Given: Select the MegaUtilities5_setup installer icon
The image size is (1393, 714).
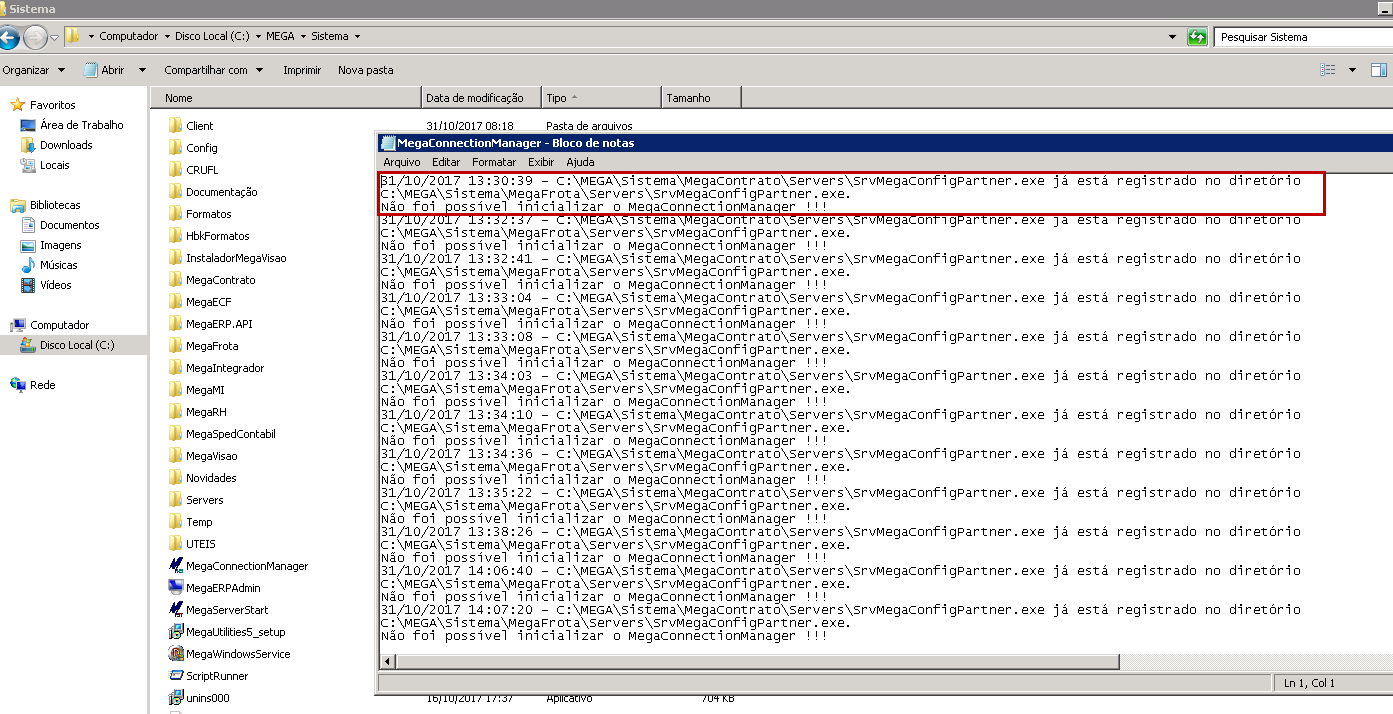Looking at the screenshot, I should 176,632.
